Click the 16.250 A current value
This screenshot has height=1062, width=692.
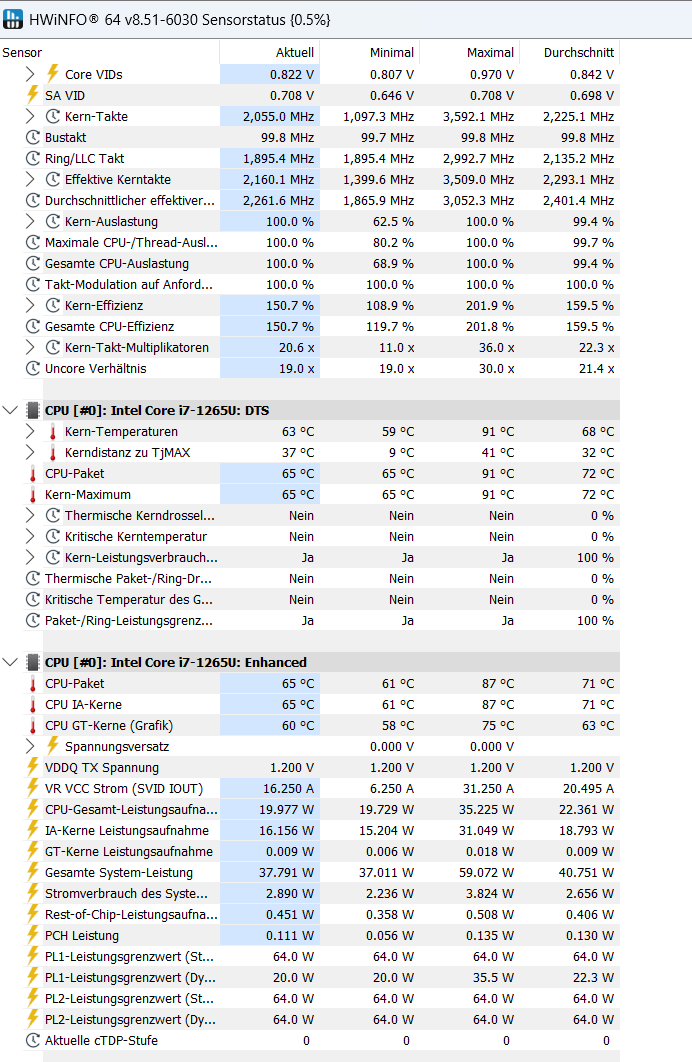288,788
